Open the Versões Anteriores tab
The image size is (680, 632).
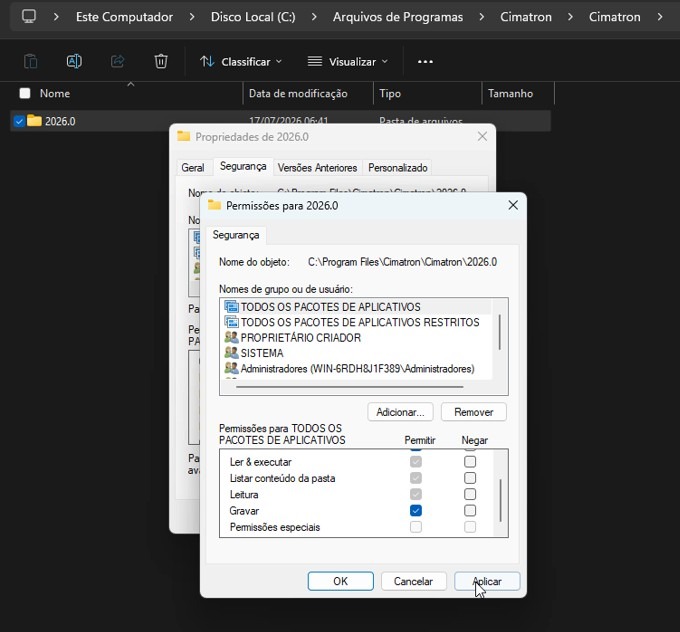click(x=317, y=167)
